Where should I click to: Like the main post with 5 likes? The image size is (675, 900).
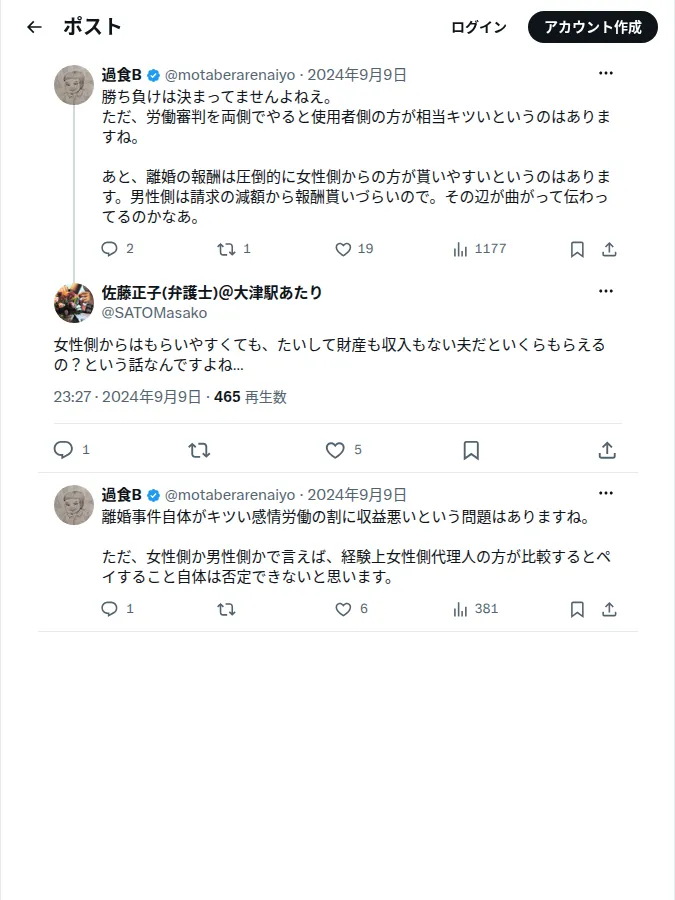(x=343, y=450)
